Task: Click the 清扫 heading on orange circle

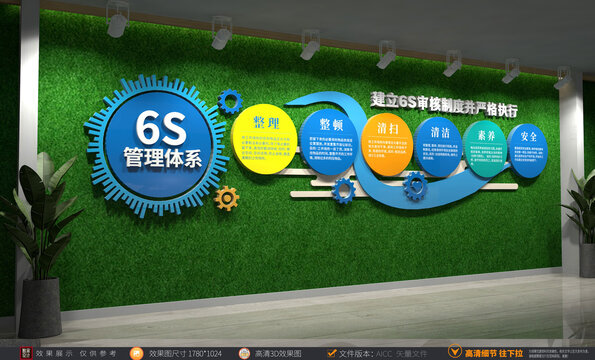Action: click(x=388, y=128)
